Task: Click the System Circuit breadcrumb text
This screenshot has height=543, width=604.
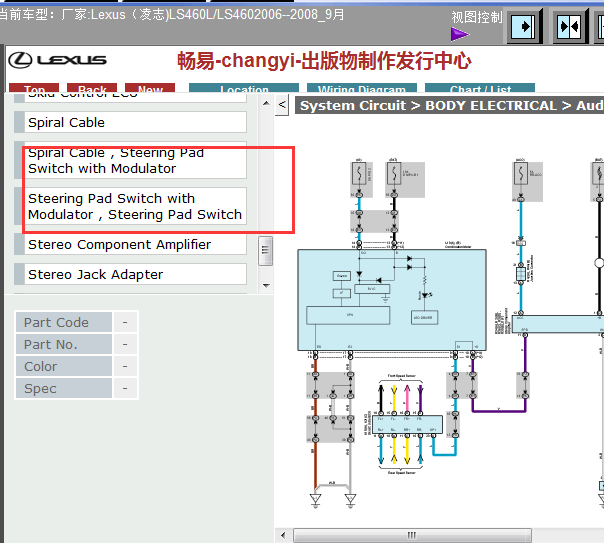Action: tap(352, 105)
